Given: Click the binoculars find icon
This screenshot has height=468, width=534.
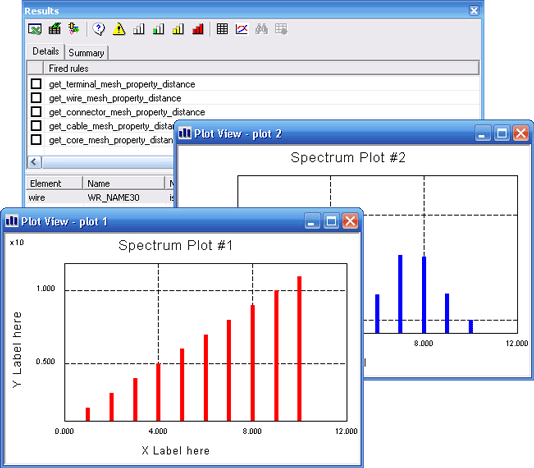Looking at the screenshot, I should tap(261, 29).
